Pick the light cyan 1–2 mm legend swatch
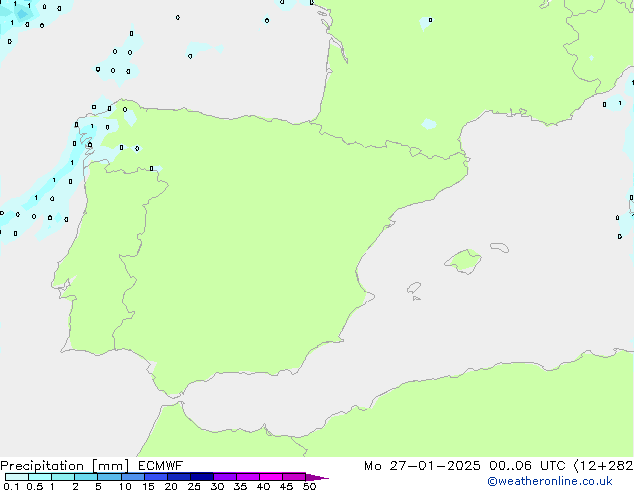This screenshot has width=634, height=490. pyautogui.click(x=63, y=477)
